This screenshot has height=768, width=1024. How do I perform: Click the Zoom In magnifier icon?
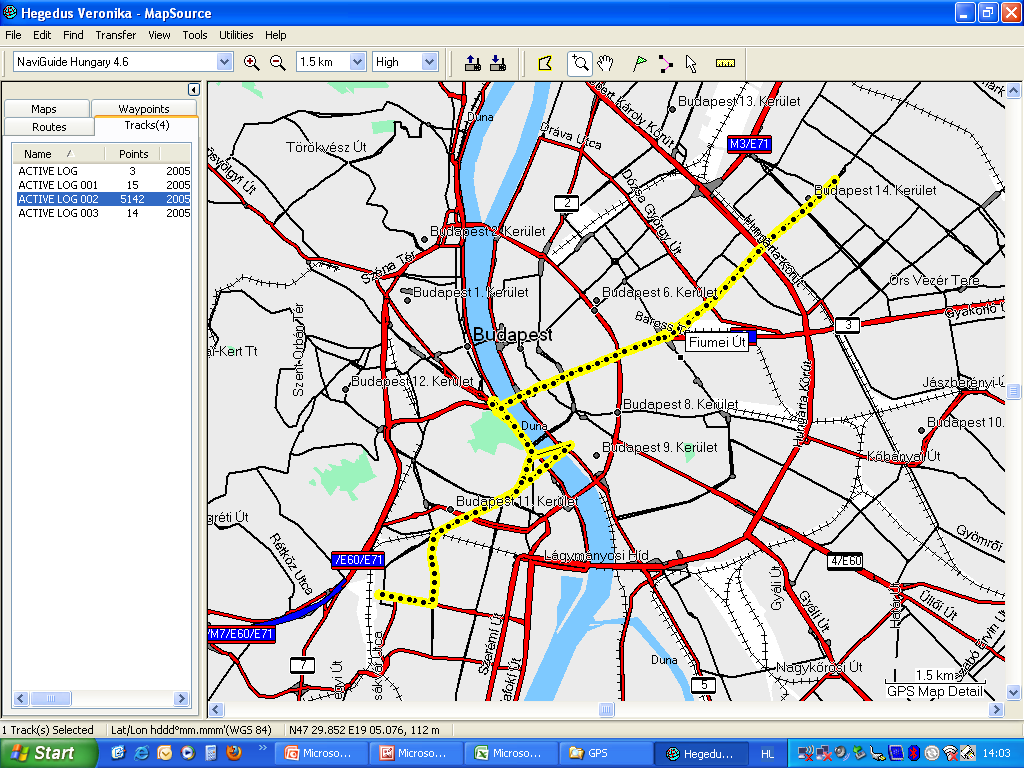251,63
